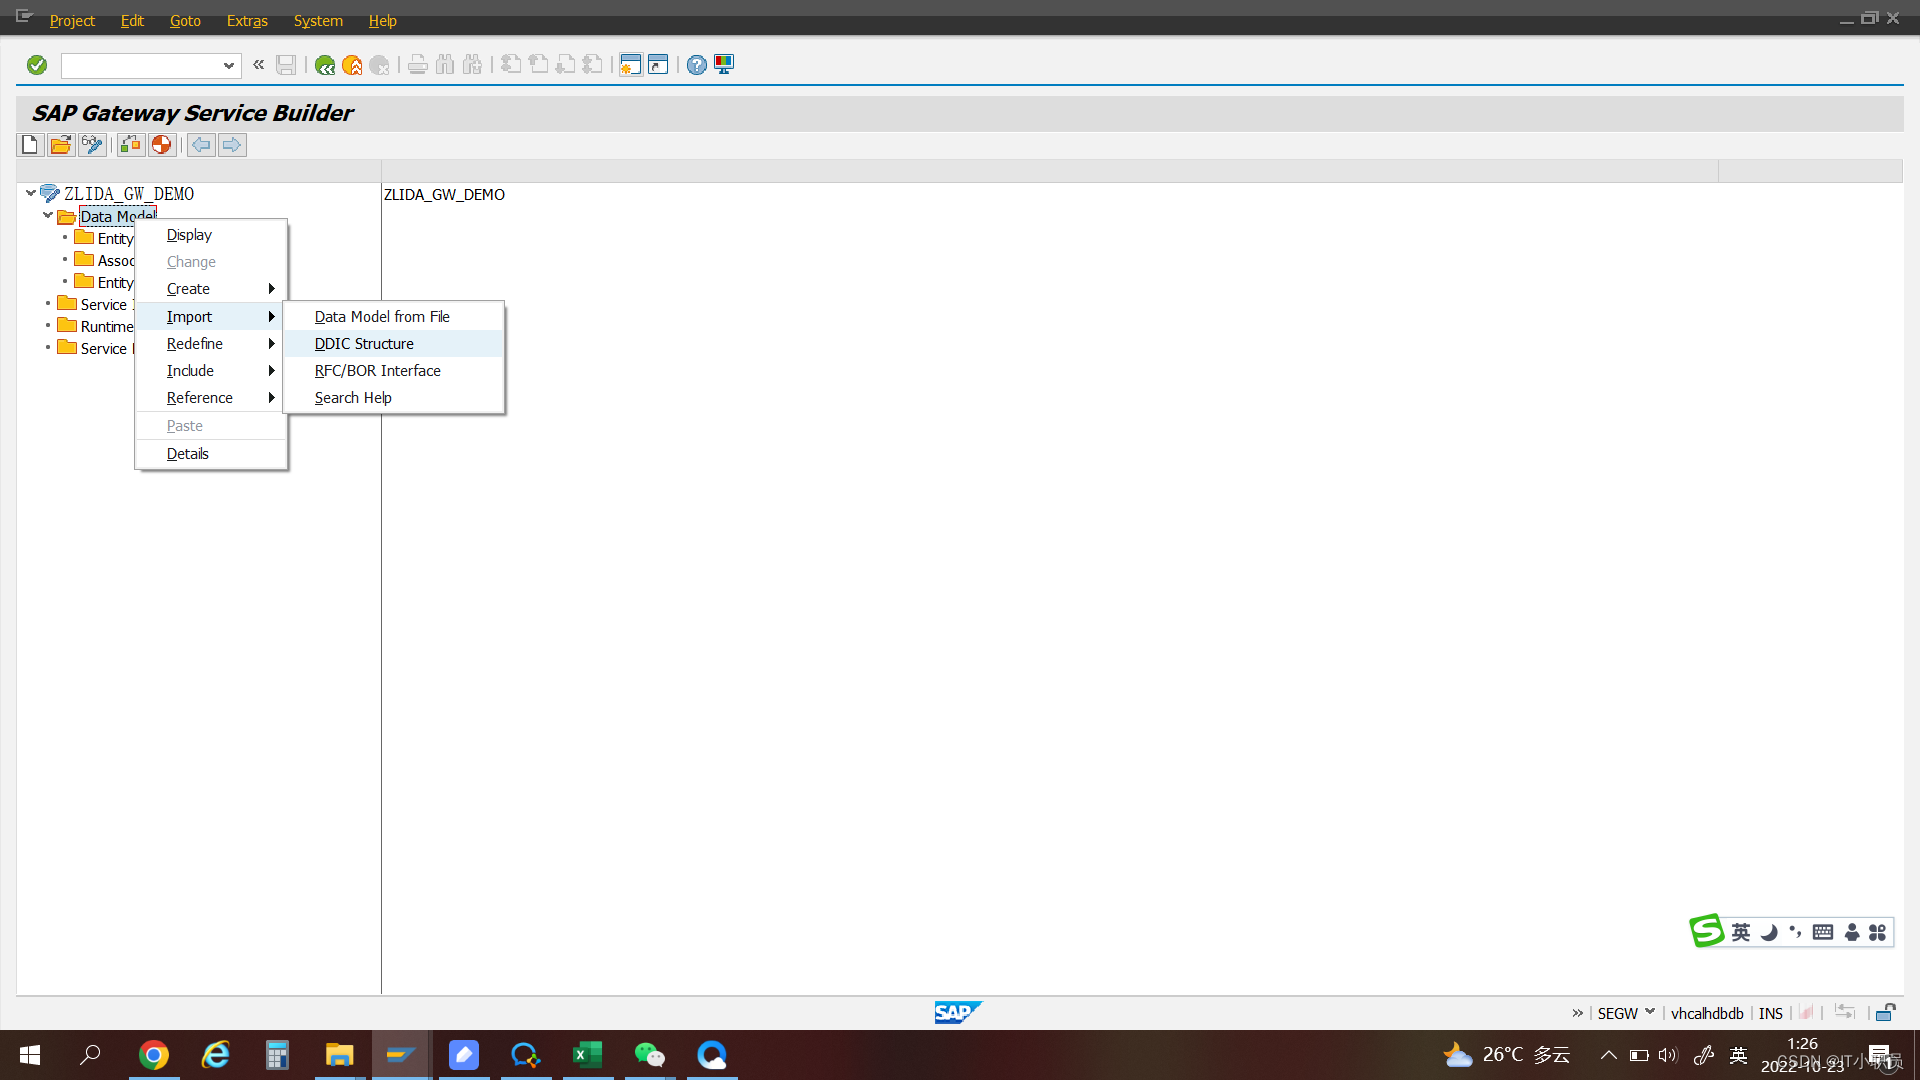The image size is (1920, 1080).
Task: Click the blue navigate back arrow
Action: (x=201, y=145)
